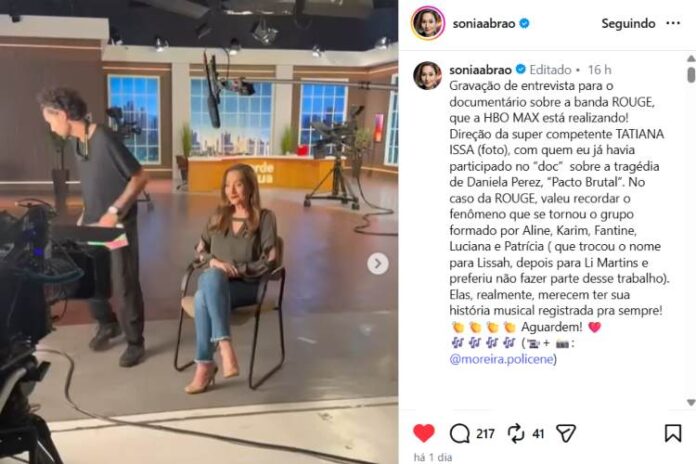Viewport: 696px width, 464px height.
Task: Share the post with the paper plane icon
Action: pyautogui.click(x=566, y=433)
